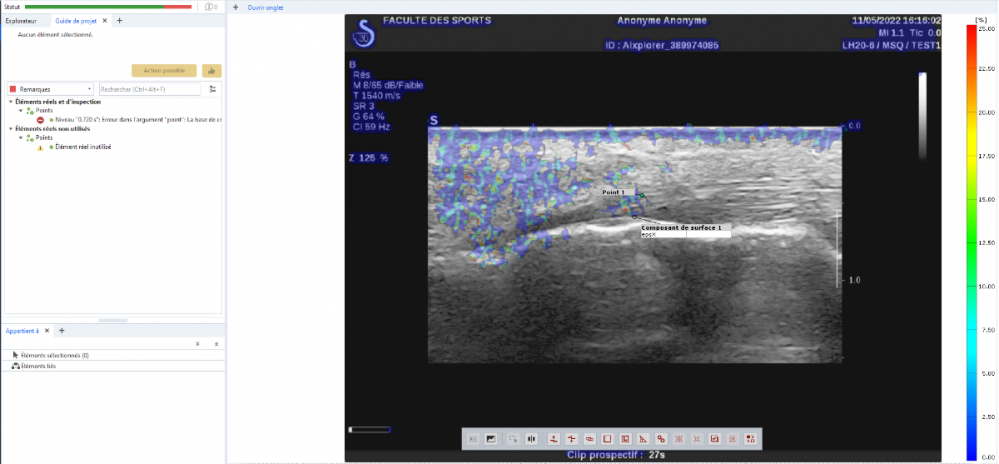Select the Niveau "0.720 s" error row
This screenshot has width=999, height=464.
[134, 119]
